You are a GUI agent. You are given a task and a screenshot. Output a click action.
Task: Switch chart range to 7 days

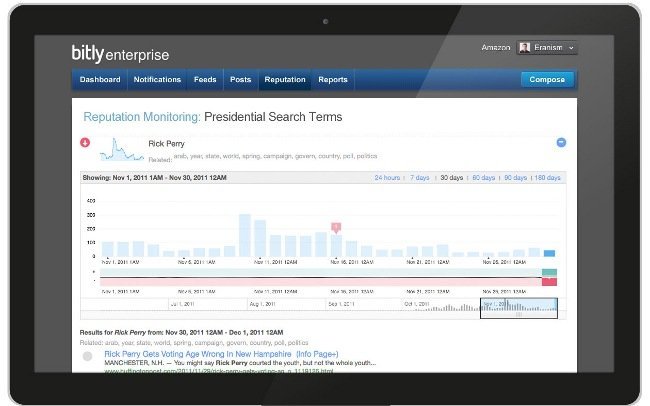pos(419,177)
